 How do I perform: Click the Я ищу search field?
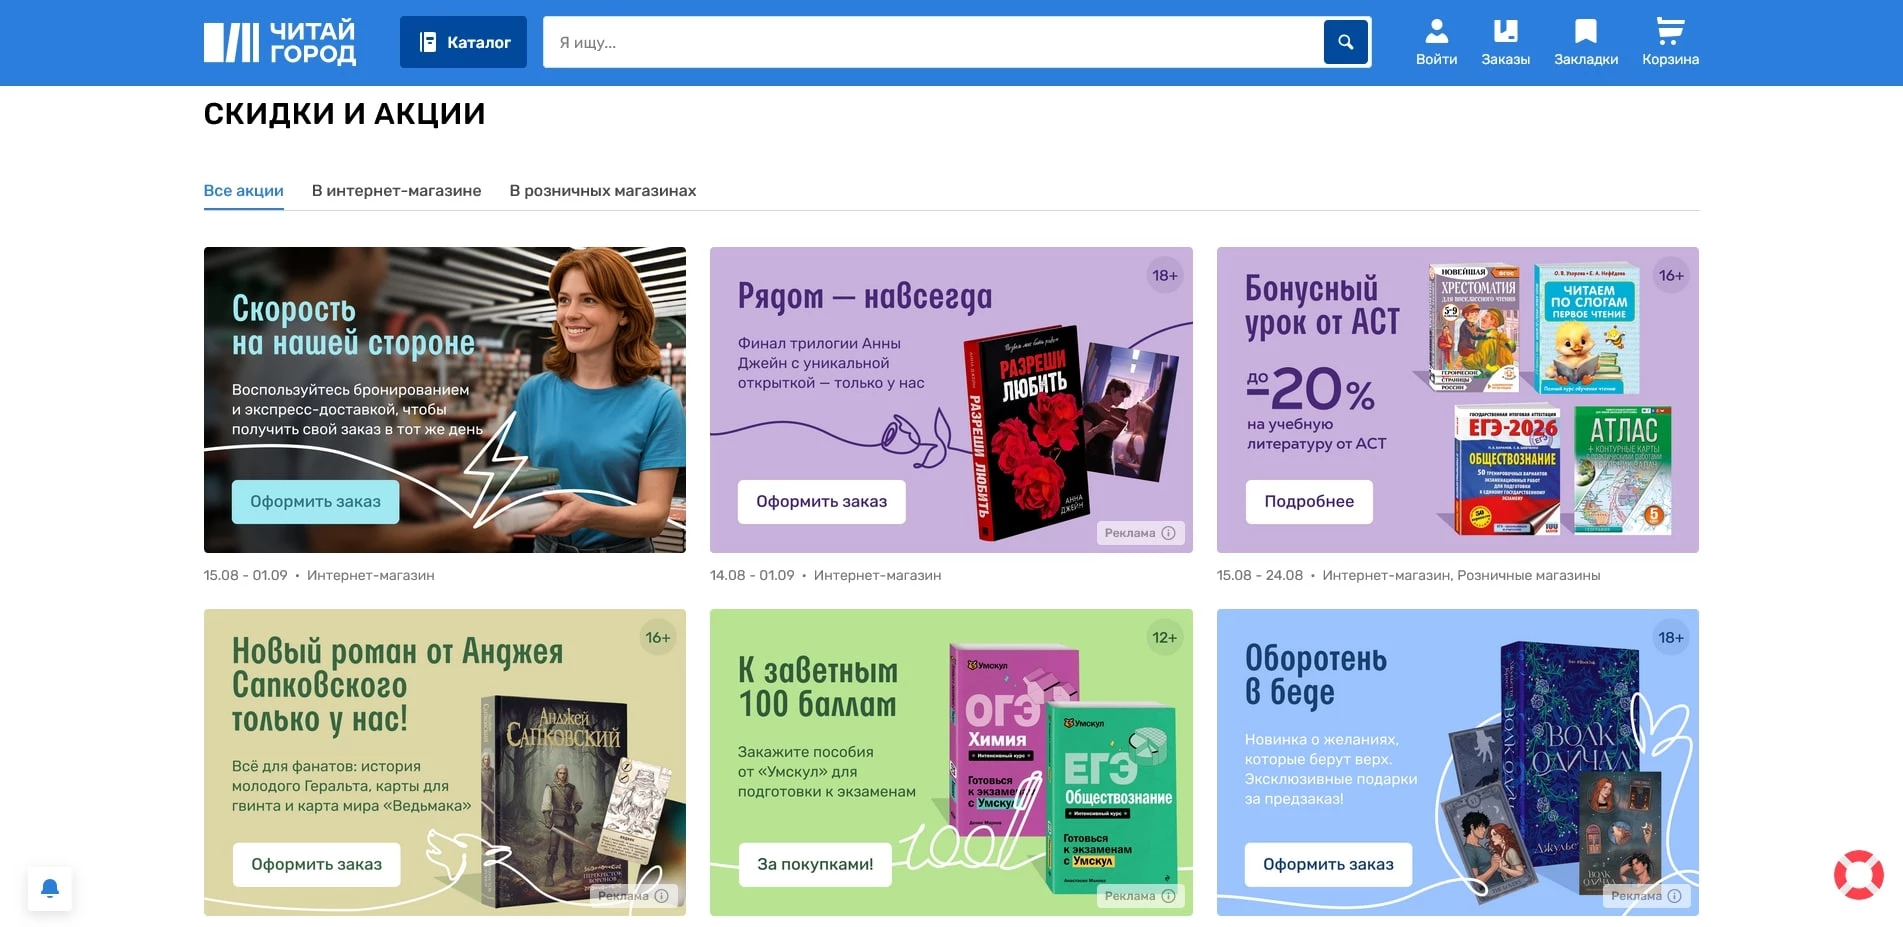(x=930, y=42)
